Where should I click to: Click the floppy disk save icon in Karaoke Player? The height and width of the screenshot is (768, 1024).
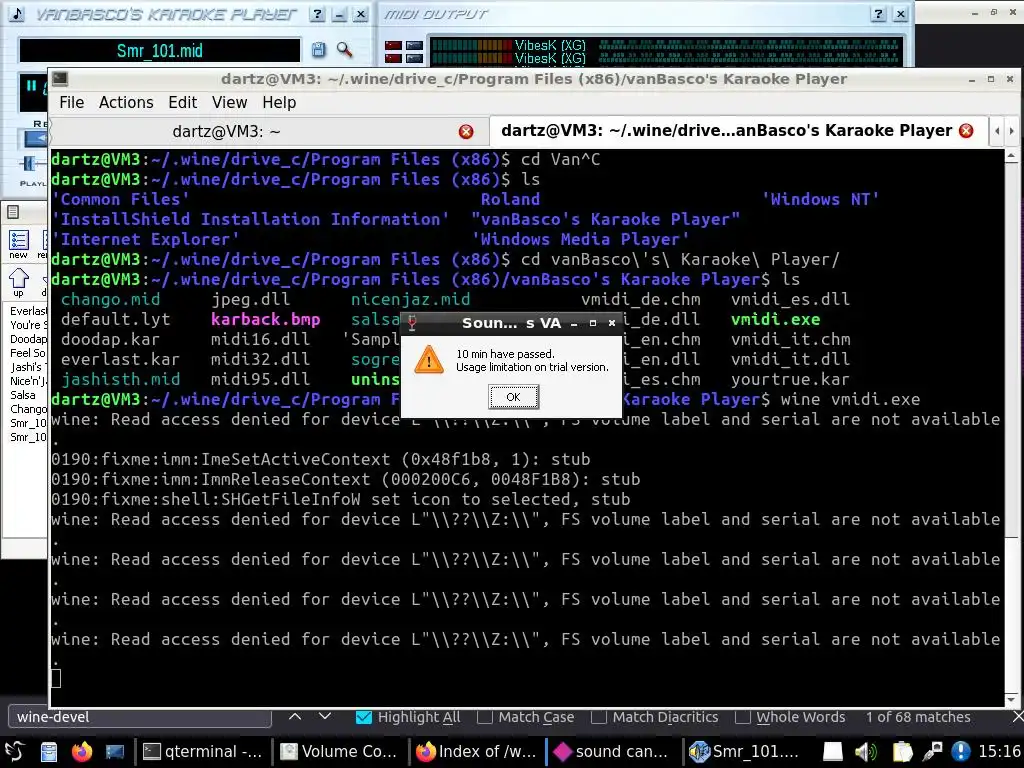pyautogui.click(x=318, y=50)
